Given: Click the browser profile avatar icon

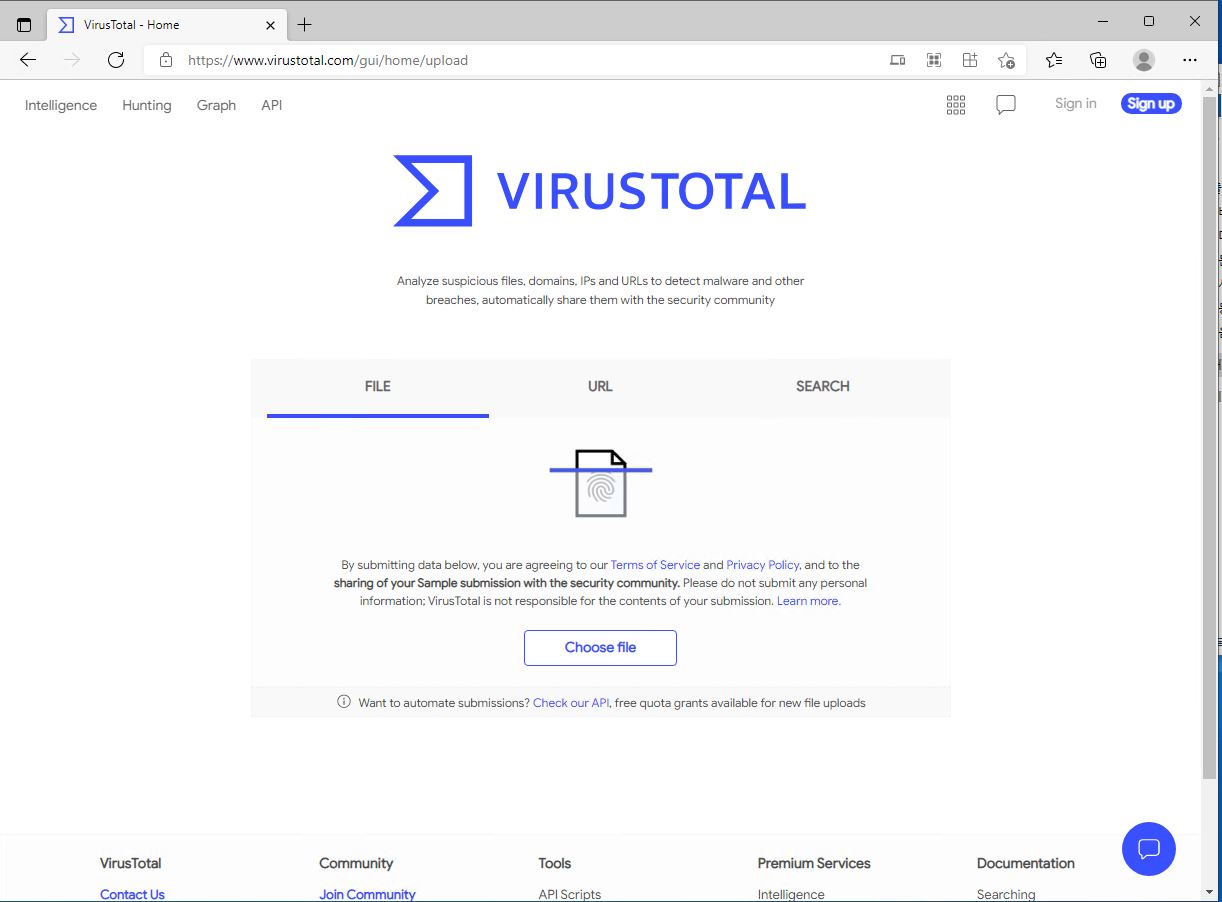Looking at the screenshot, I should point(1144,60).
